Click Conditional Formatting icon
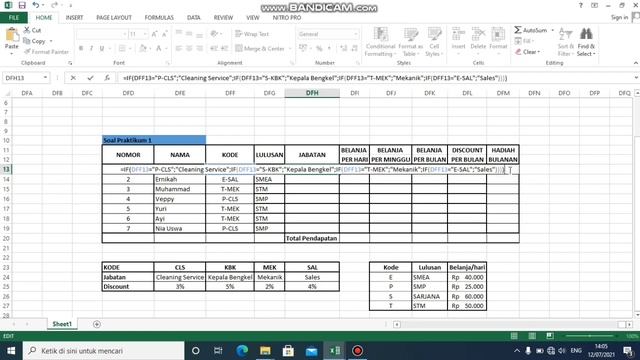 [380, 35]
